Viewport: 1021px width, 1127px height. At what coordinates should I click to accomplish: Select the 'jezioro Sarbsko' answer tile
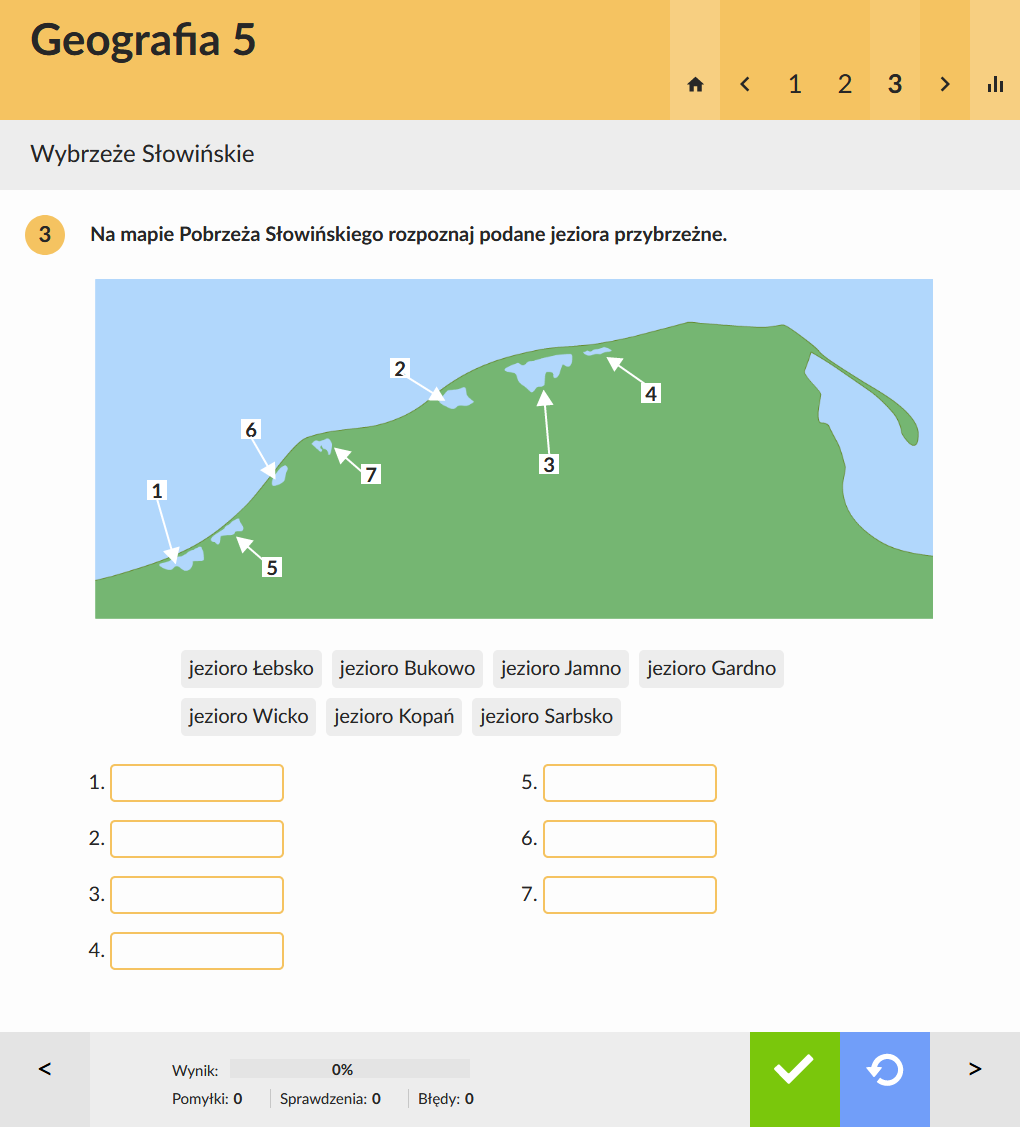pyautogui.click(x=546, y=717)
